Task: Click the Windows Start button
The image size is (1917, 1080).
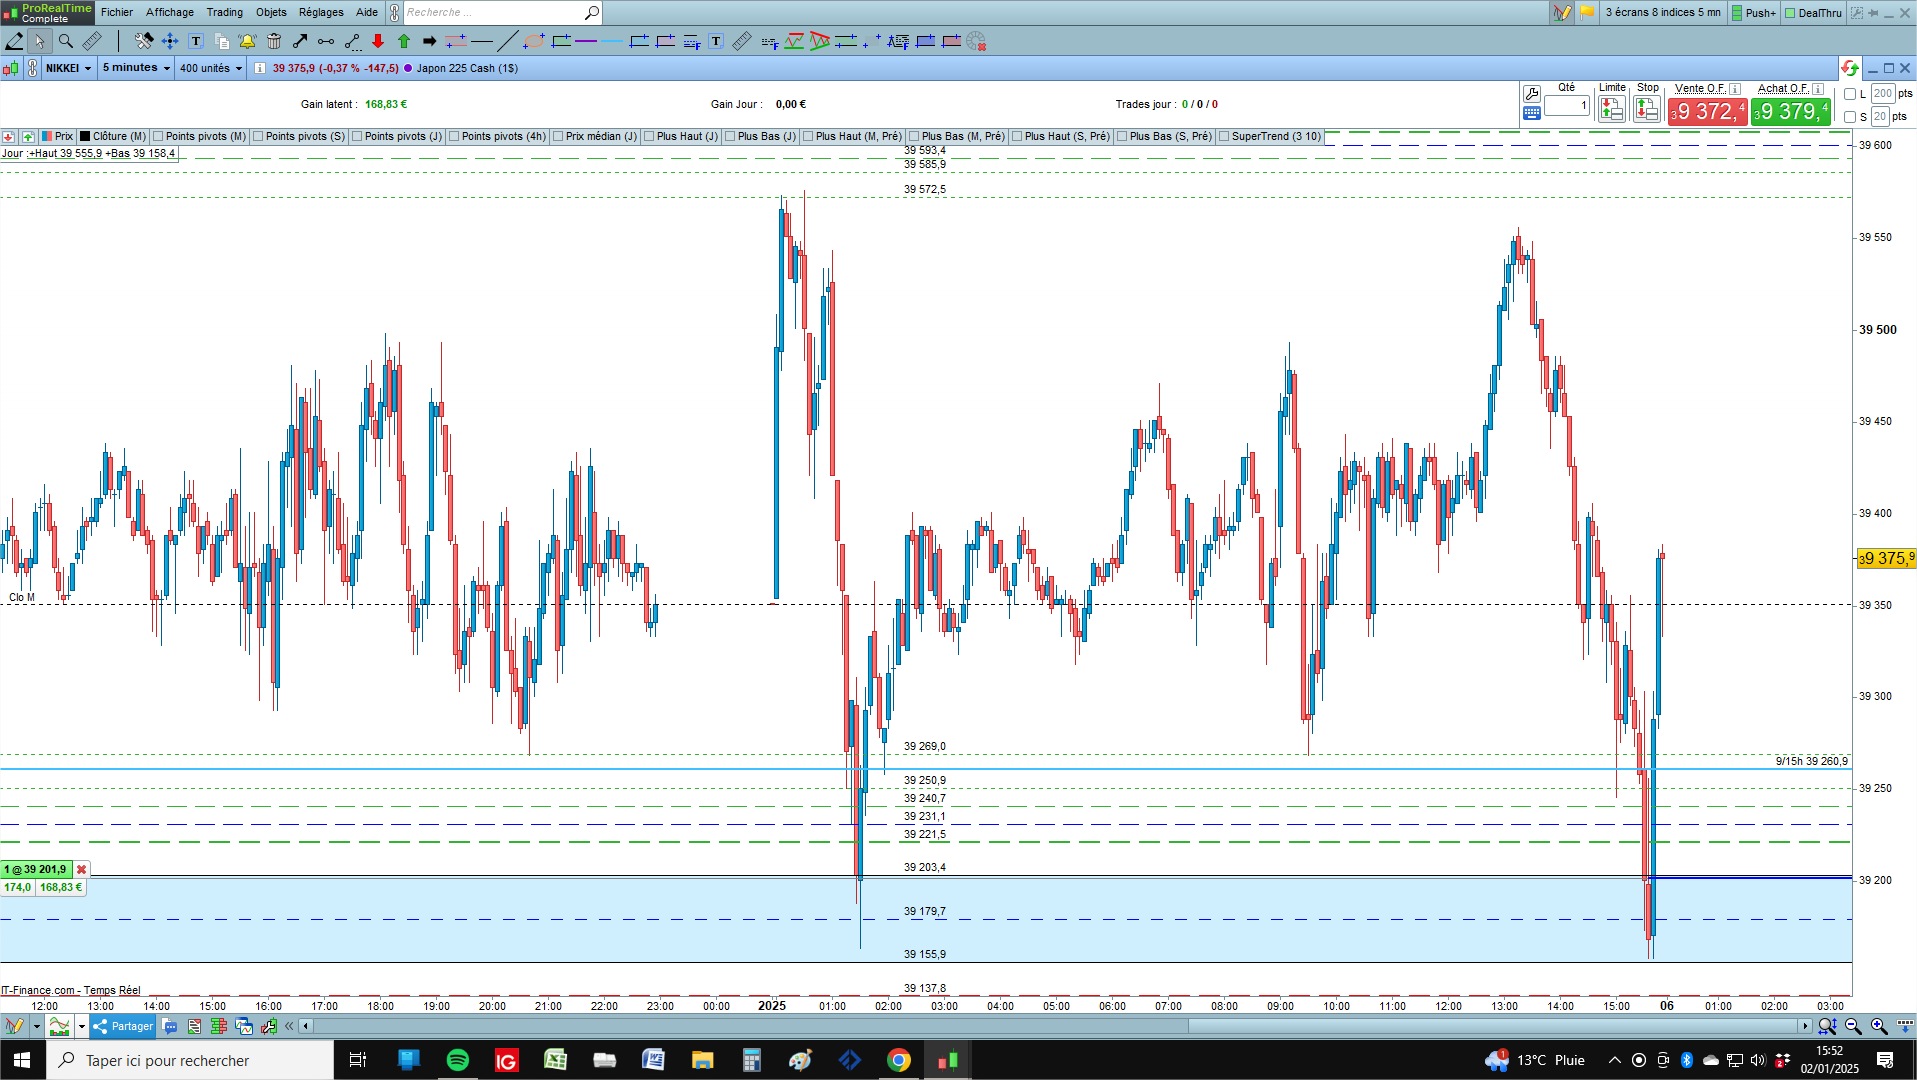Action: click(x=22, y=1060)
